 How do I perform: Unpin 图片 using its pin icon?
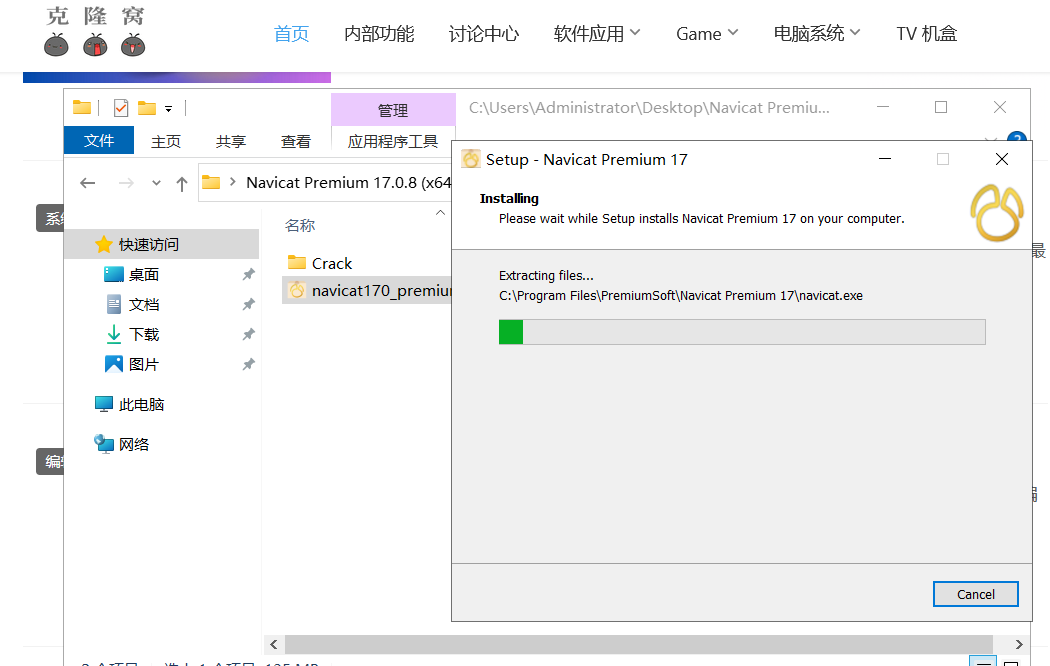click(x=248, y=364)
